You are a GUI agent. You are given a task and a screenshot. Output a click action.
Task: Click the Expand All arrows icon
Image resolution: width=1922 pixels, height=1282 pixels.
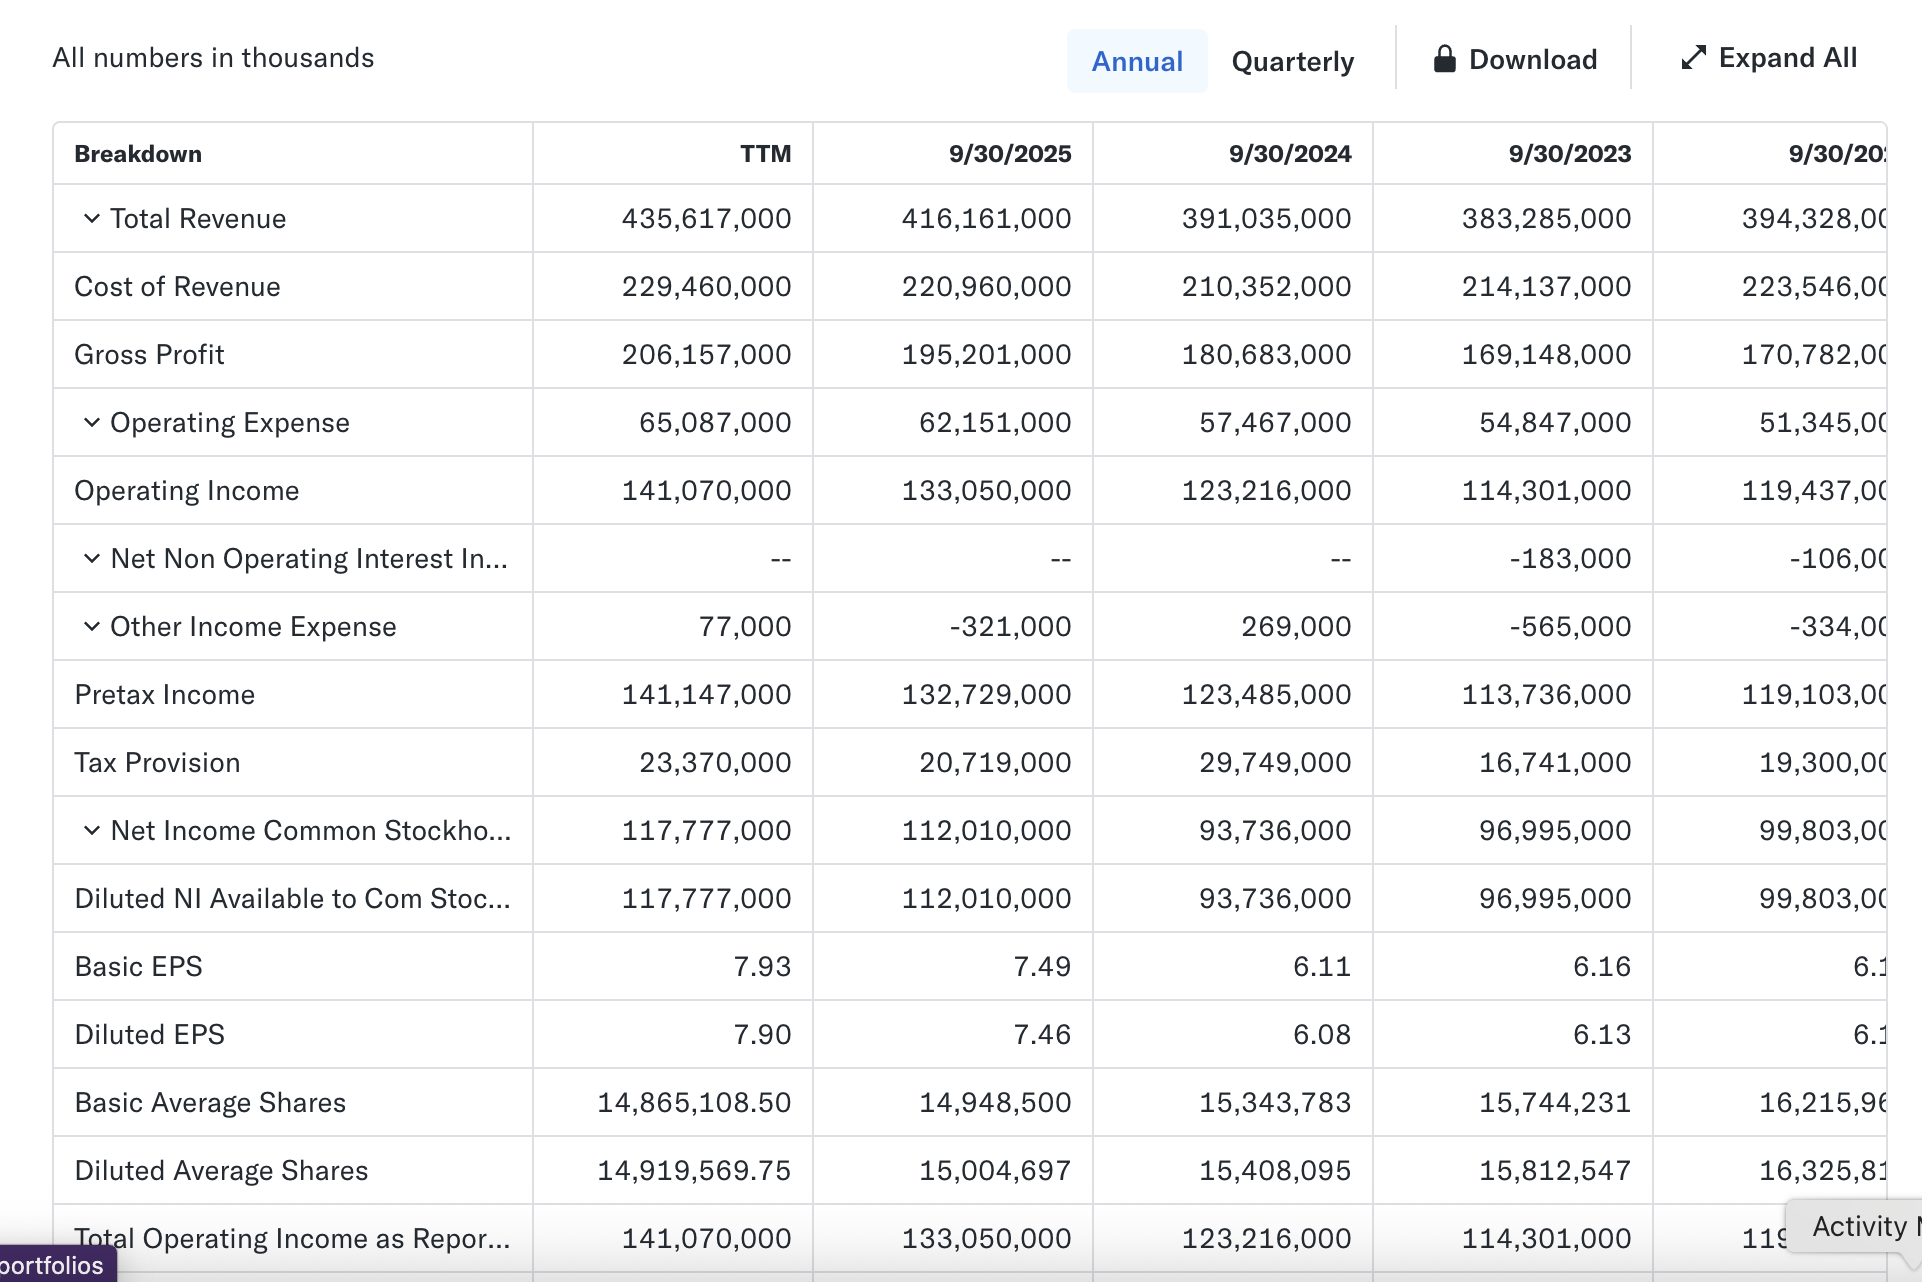(1693, 58)
